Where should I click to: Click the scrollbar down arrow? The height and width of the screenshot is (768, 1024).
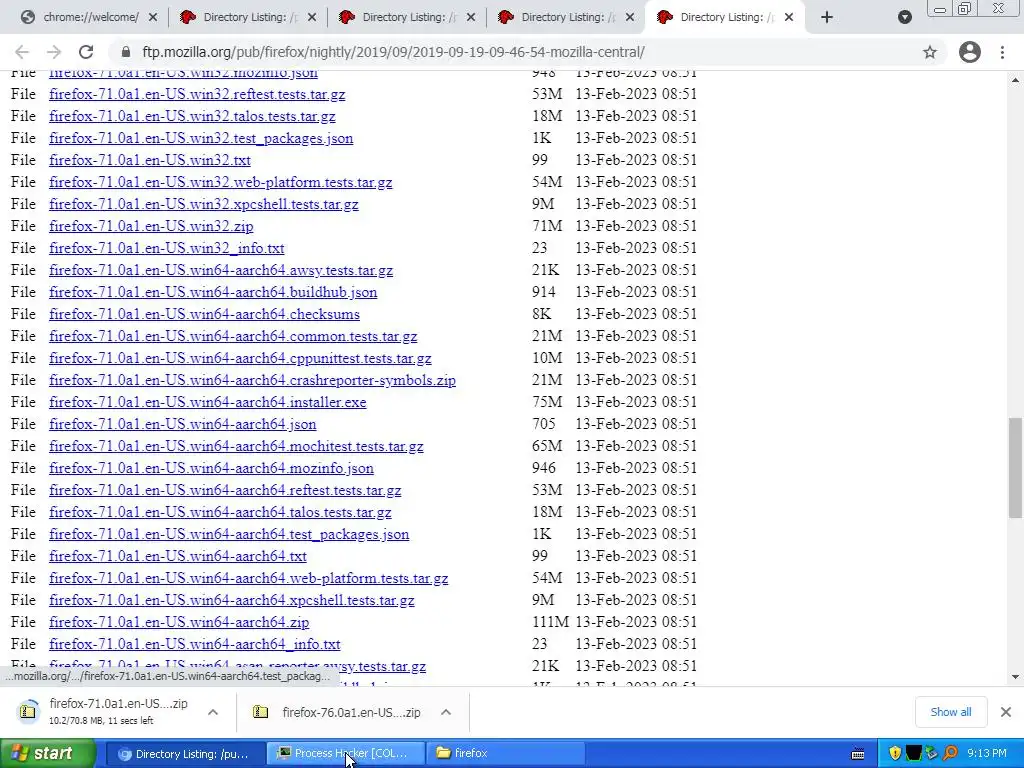pos(1016,677)
